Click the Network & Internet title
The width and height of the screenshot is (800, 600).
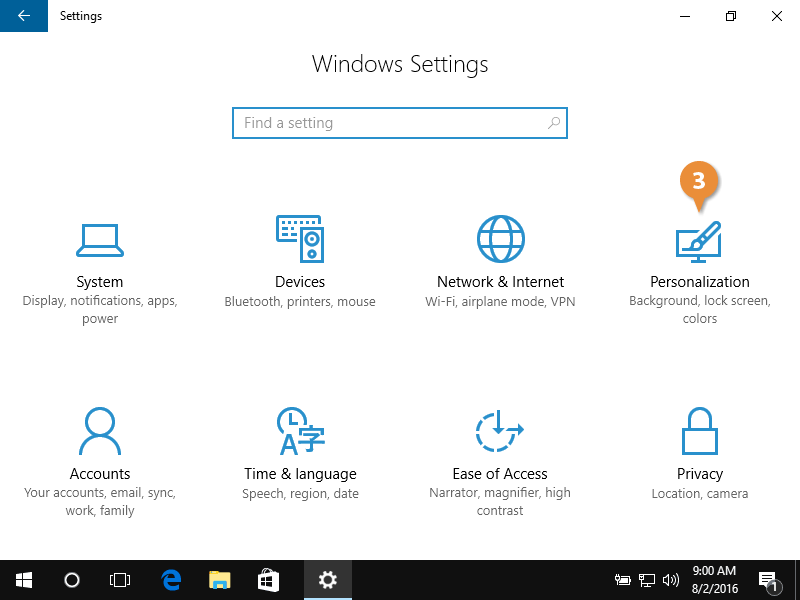[x=501, y=282]
